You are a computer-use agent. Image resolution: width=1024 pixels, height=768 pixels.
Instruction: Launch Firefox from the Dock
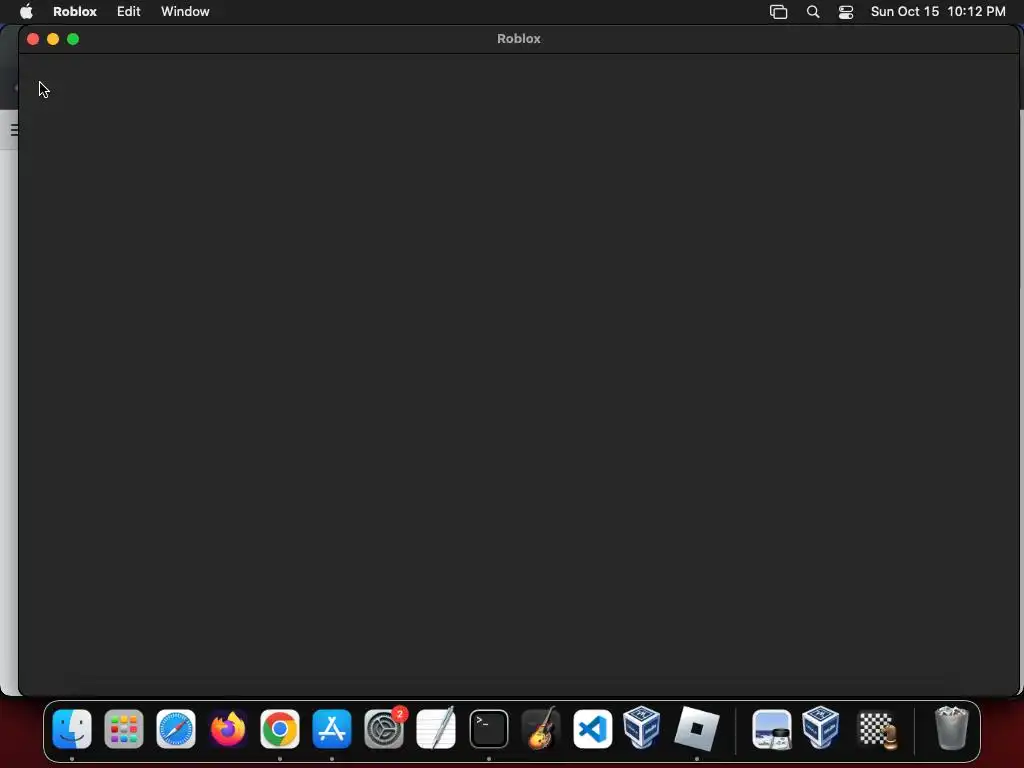click(228, 729)
